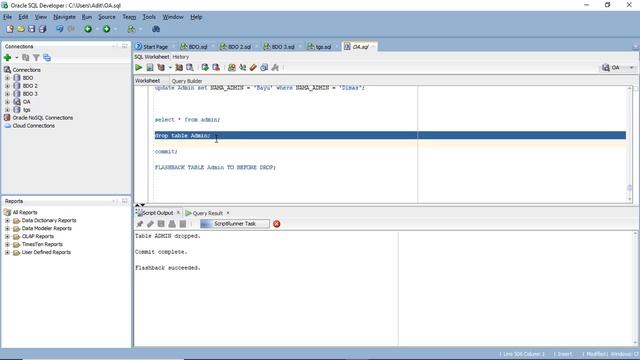Click the ScriptRunner Task progress bar

[235, 224]
